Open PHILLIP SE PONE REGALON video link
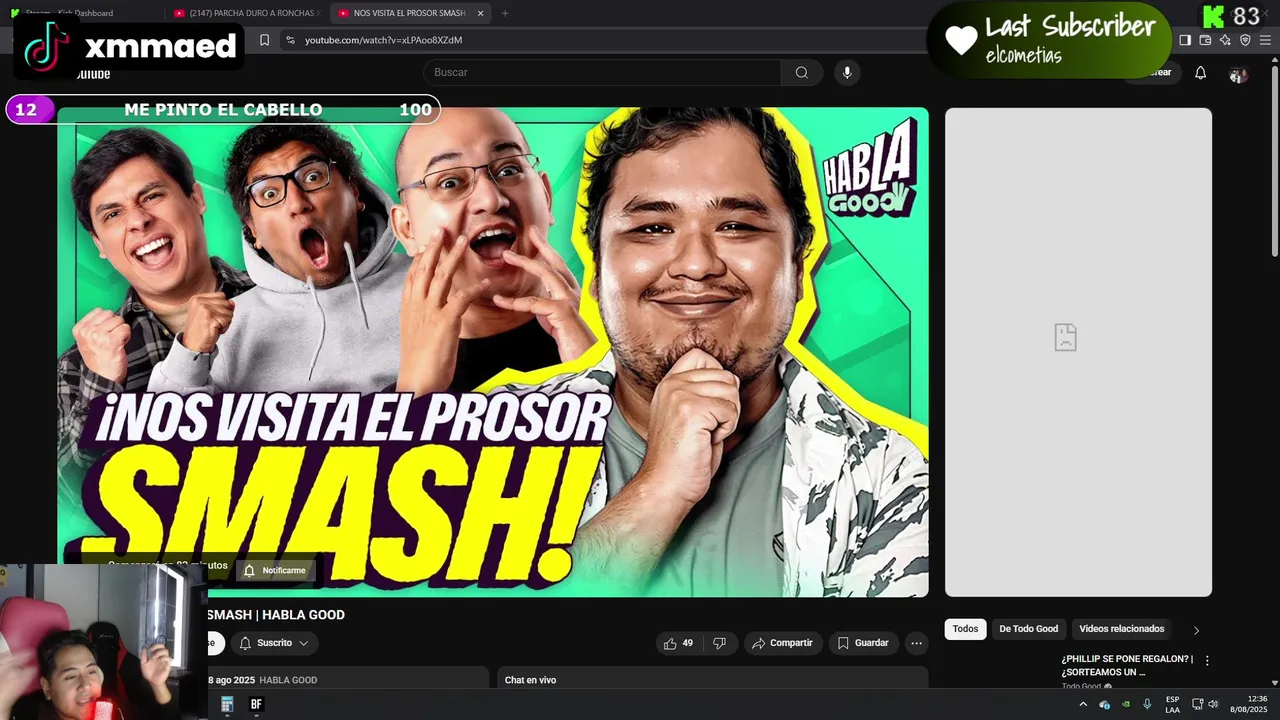The image size is (1280, 720). [x=1127, y=666]
